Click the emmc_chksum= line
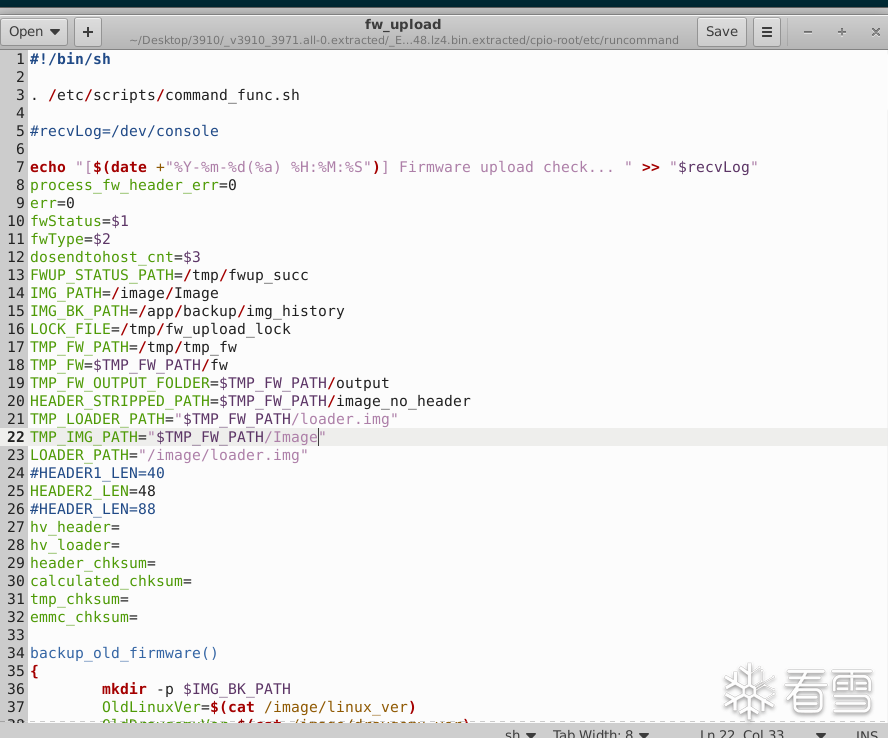The image size is (888, 738). (x=84, y=617)
